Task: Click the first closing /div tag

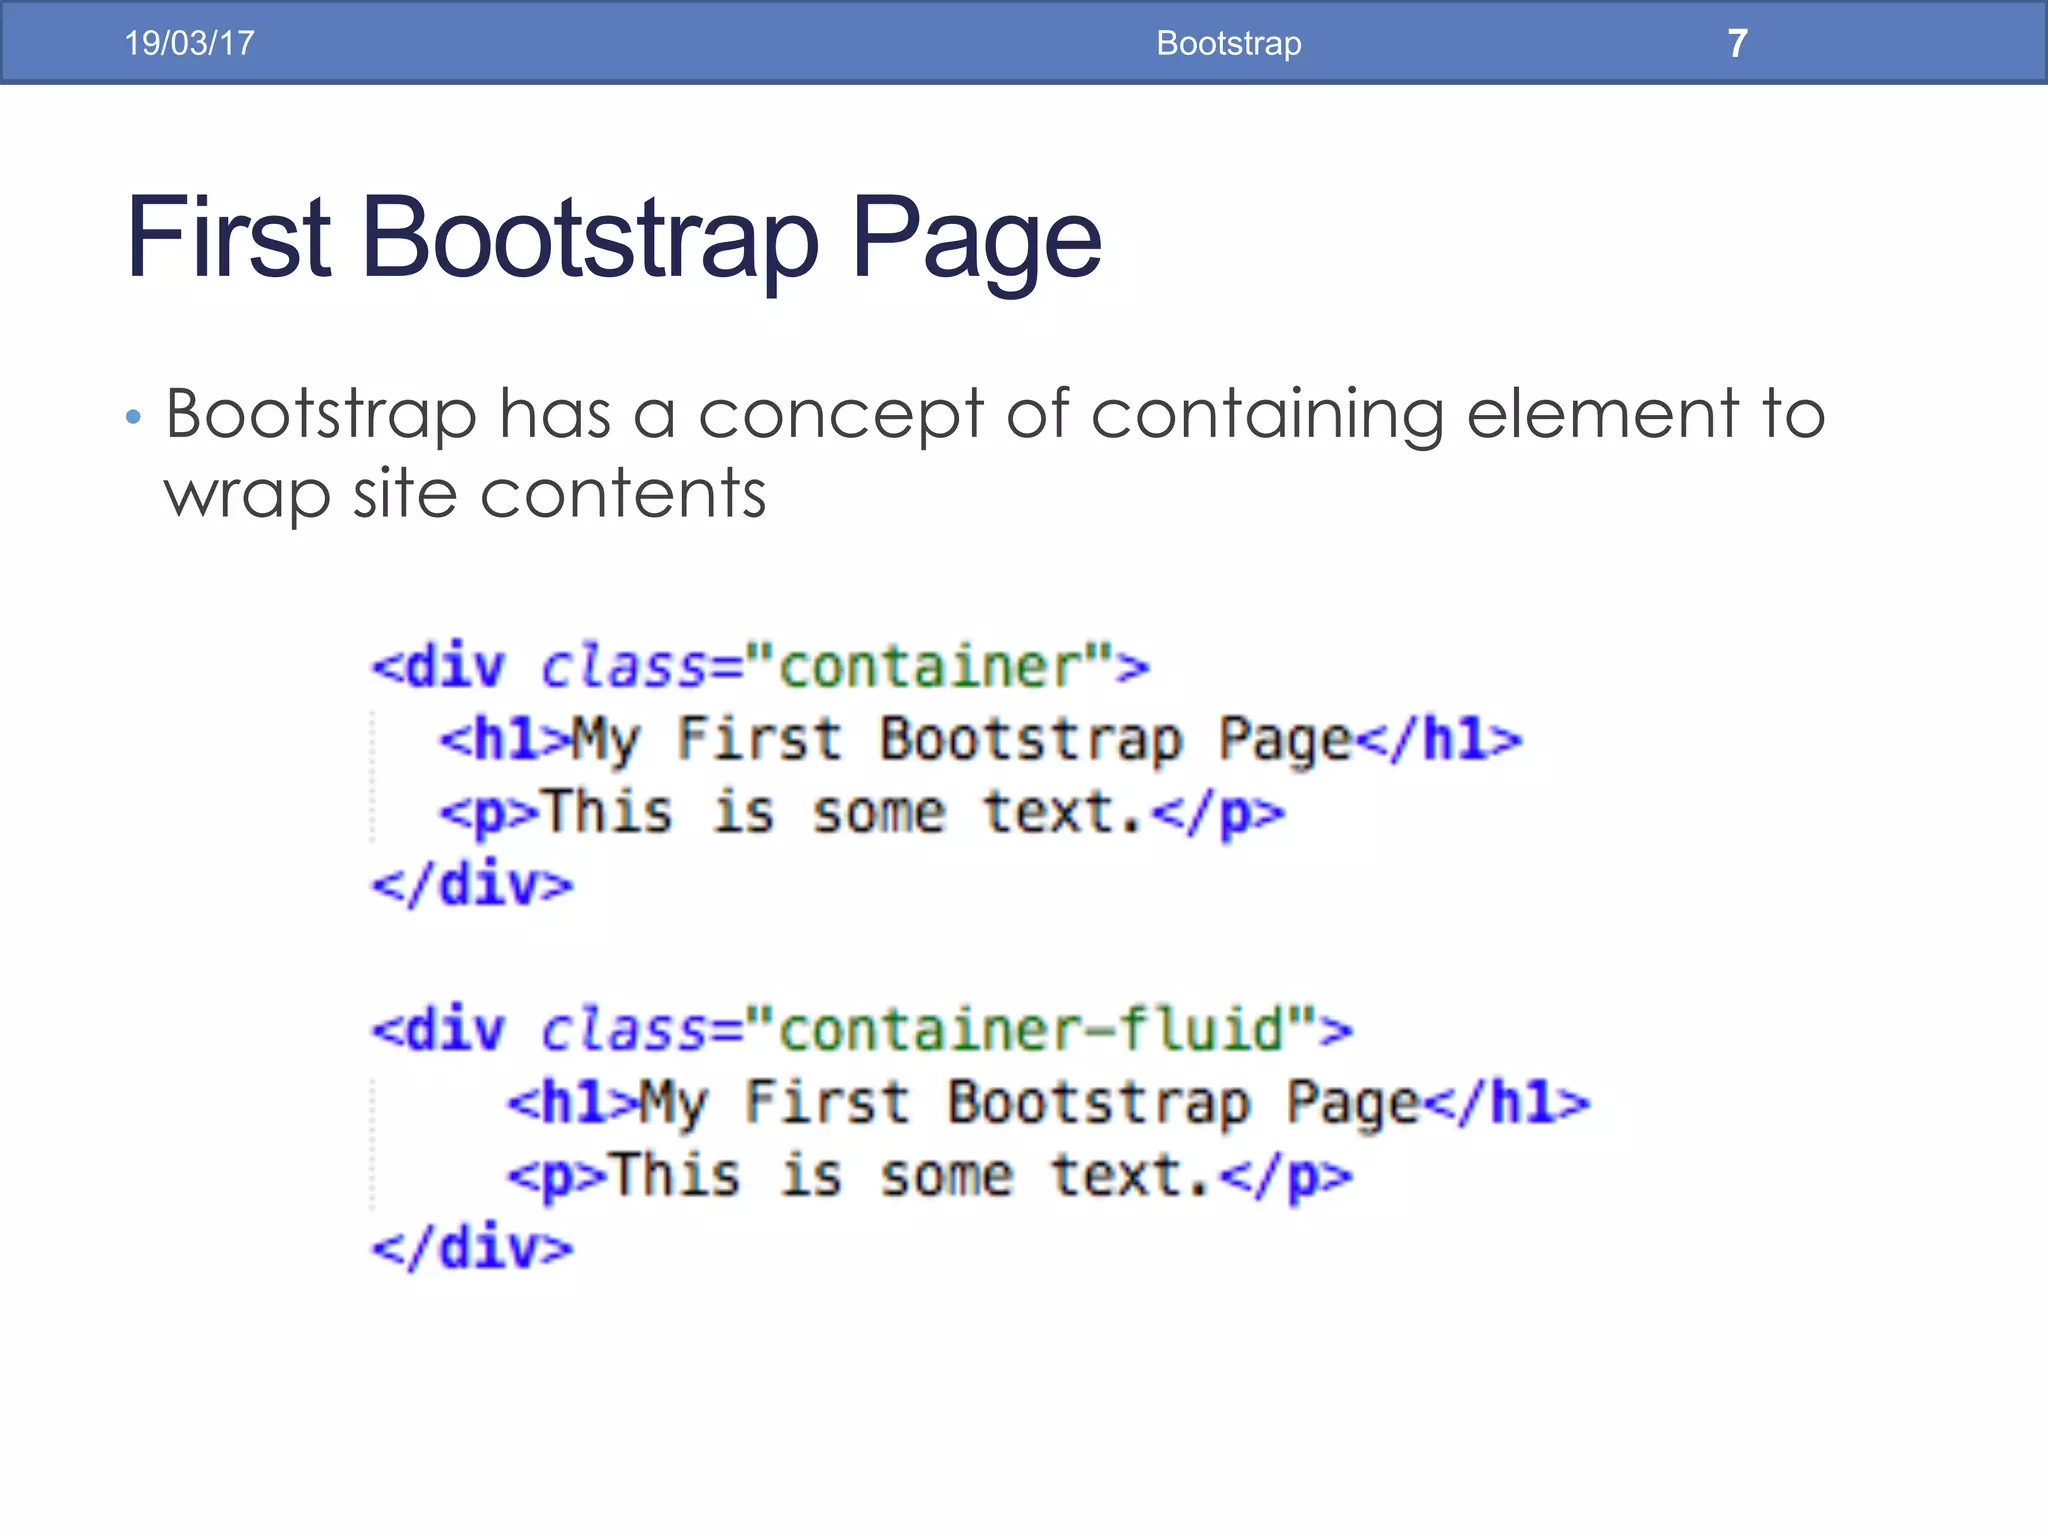Action: pyautogui.click(x=473, y=885)
